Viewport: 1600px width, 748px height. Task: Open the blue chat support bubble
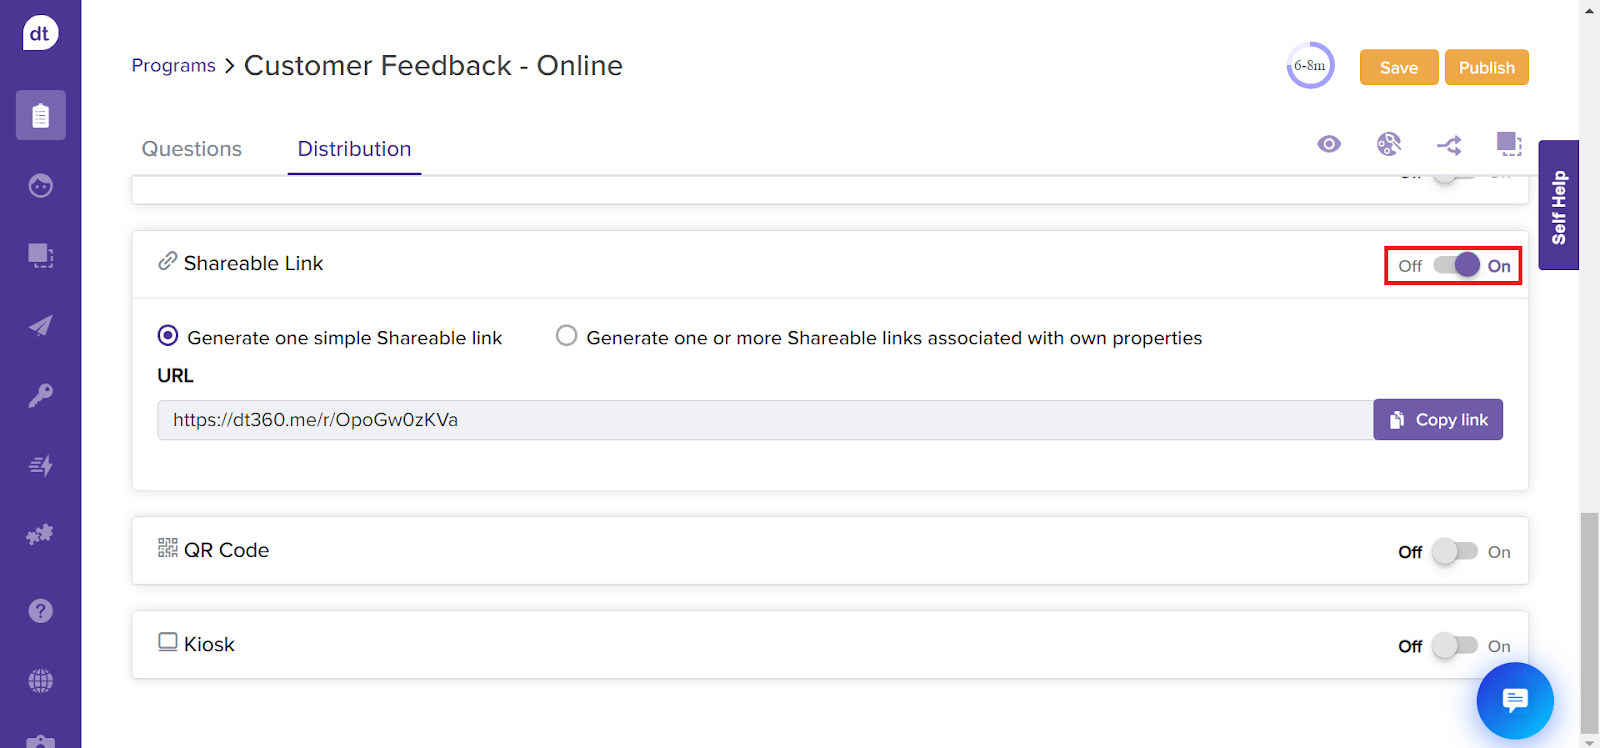tap(1515, 700)
